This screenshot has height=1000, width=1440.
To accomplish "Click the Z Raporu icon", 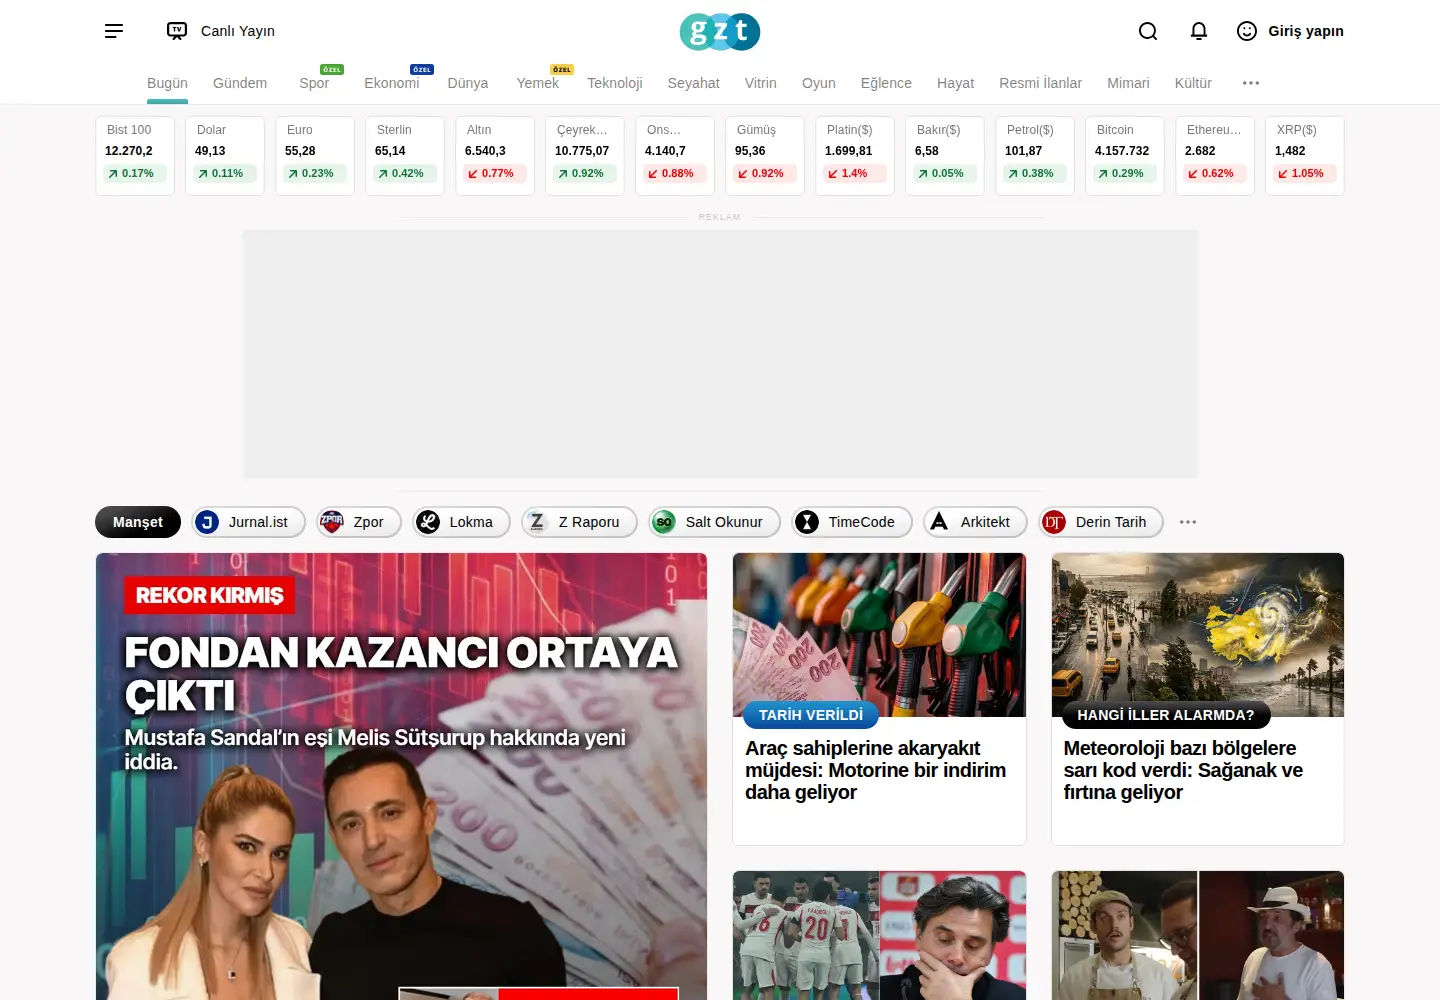I will pyautogui.click(x=537, y=522).
